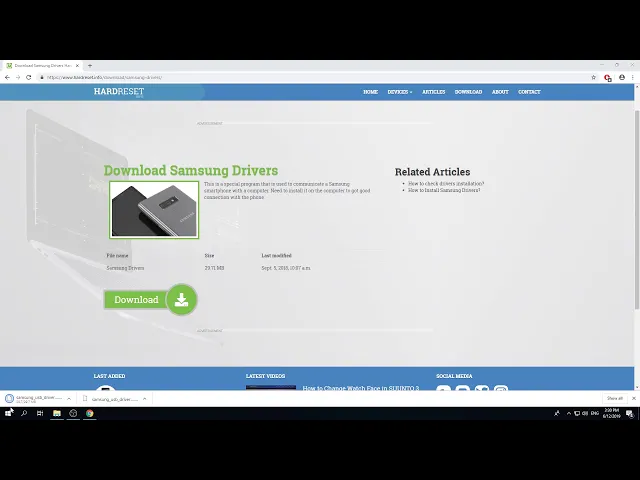Open the Action Center notifications icon
This screenshot has height=480, width=640.
point(630,414)
